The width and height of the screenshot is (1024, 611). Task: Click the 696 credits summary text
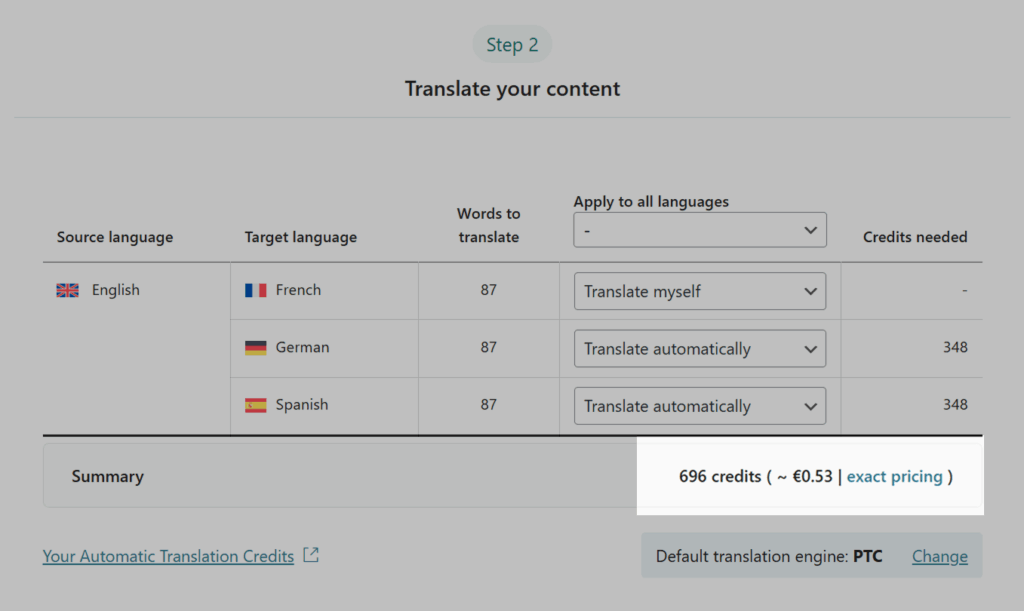coord(720,477)
